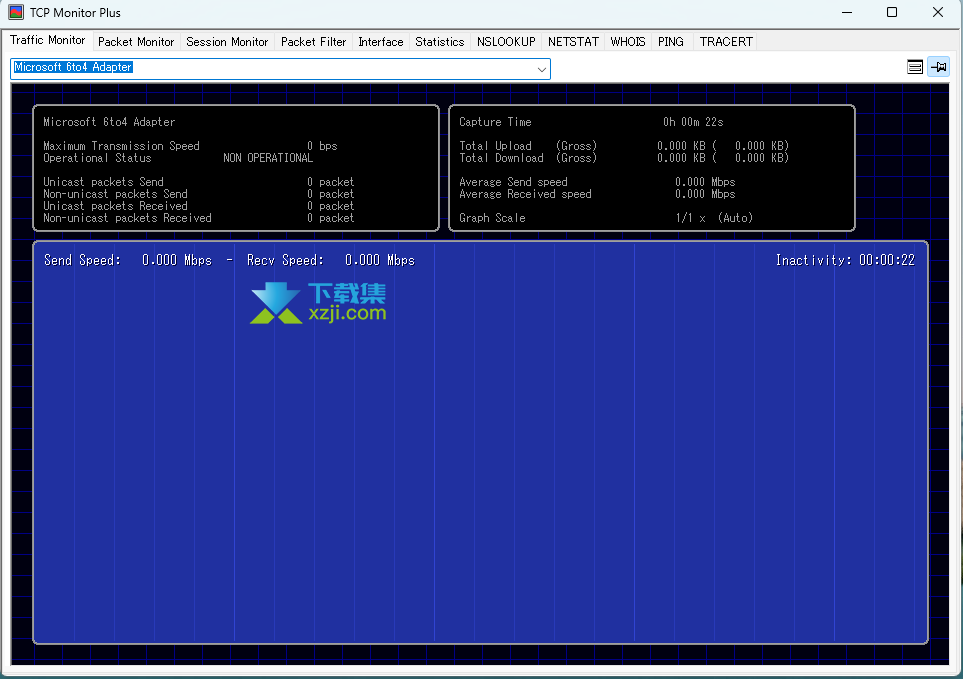Click the 'Maximum Transmission Speed' text
The height and width of the screenshot is (679, 963).
coord(121,146)
